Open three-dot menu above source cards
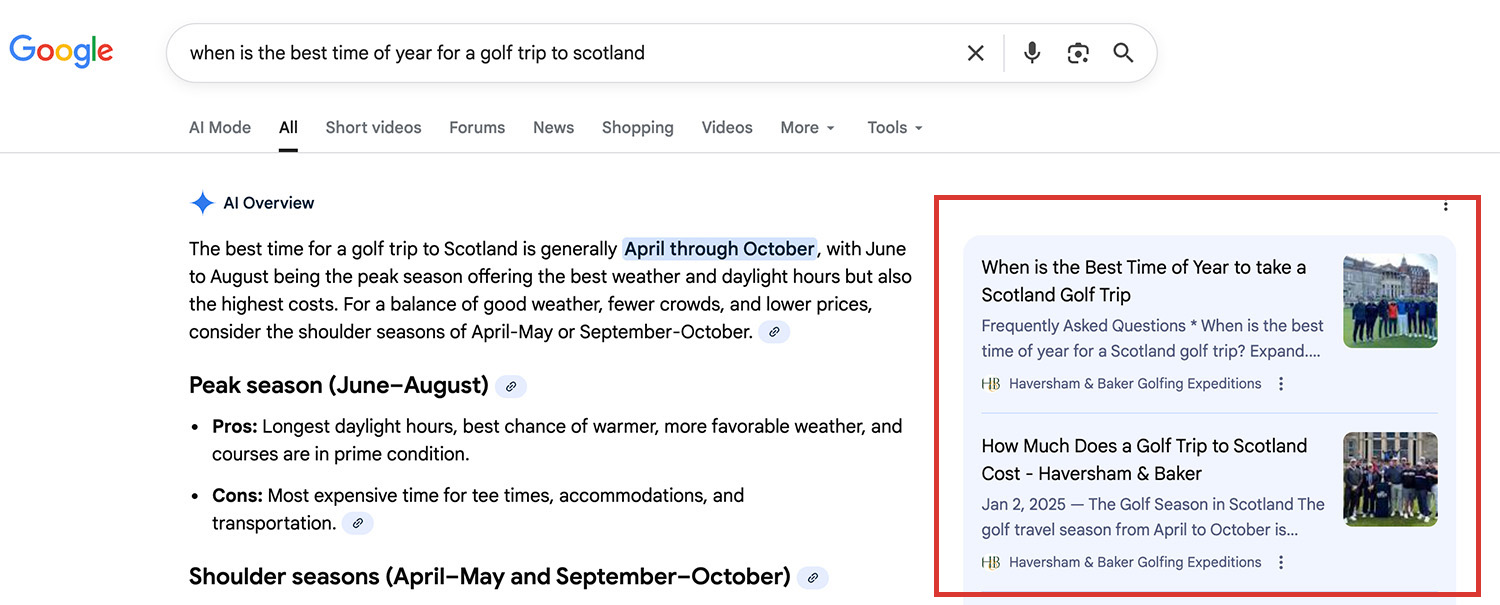Viewport: 1500px width, 605px height. point(1445,206)
